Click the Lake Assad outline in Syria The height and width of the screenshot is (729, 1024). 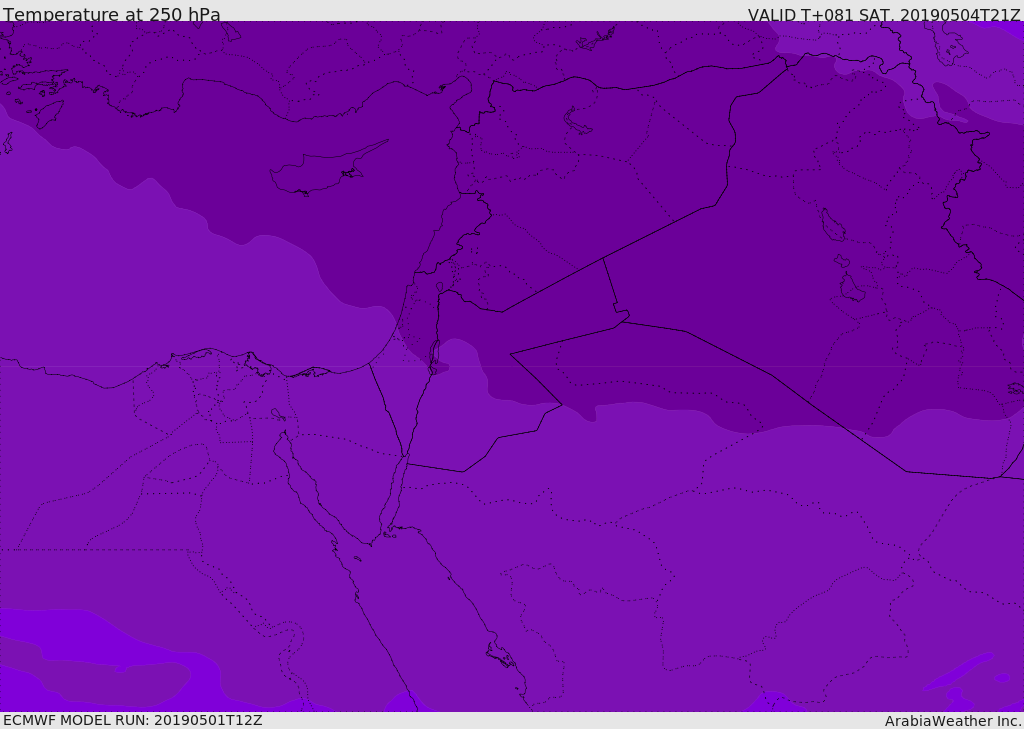578,121
